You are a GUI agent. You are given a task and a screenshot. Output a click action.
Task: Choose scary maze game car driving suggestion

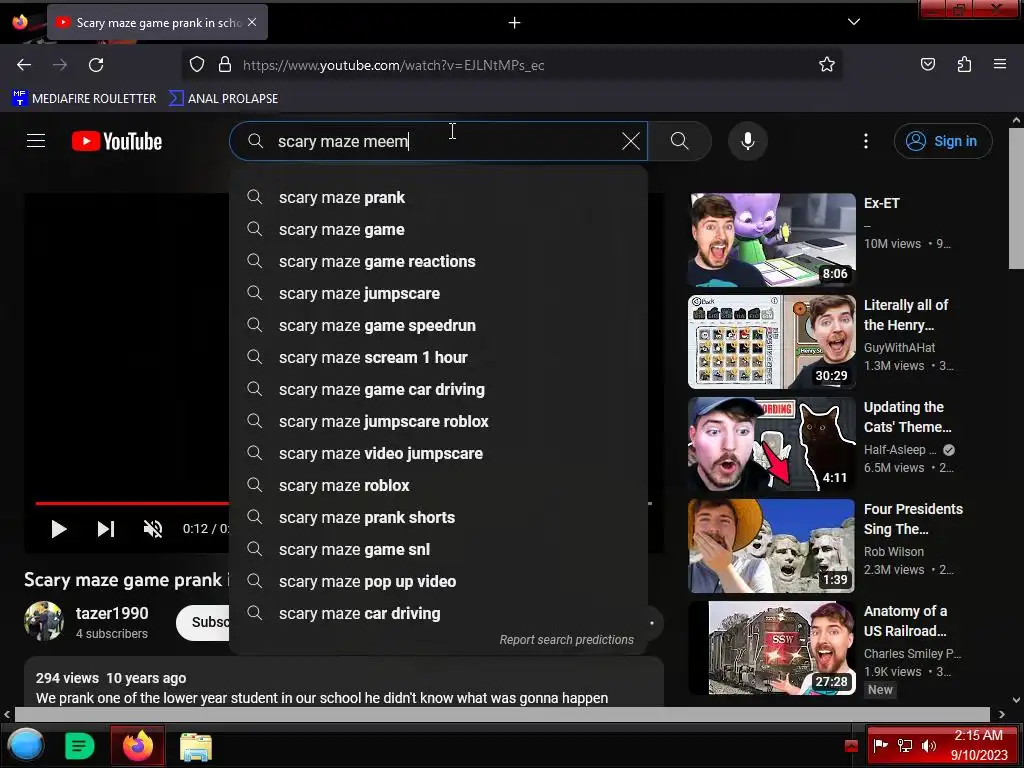pyautogui.click(x=438, y=389)
